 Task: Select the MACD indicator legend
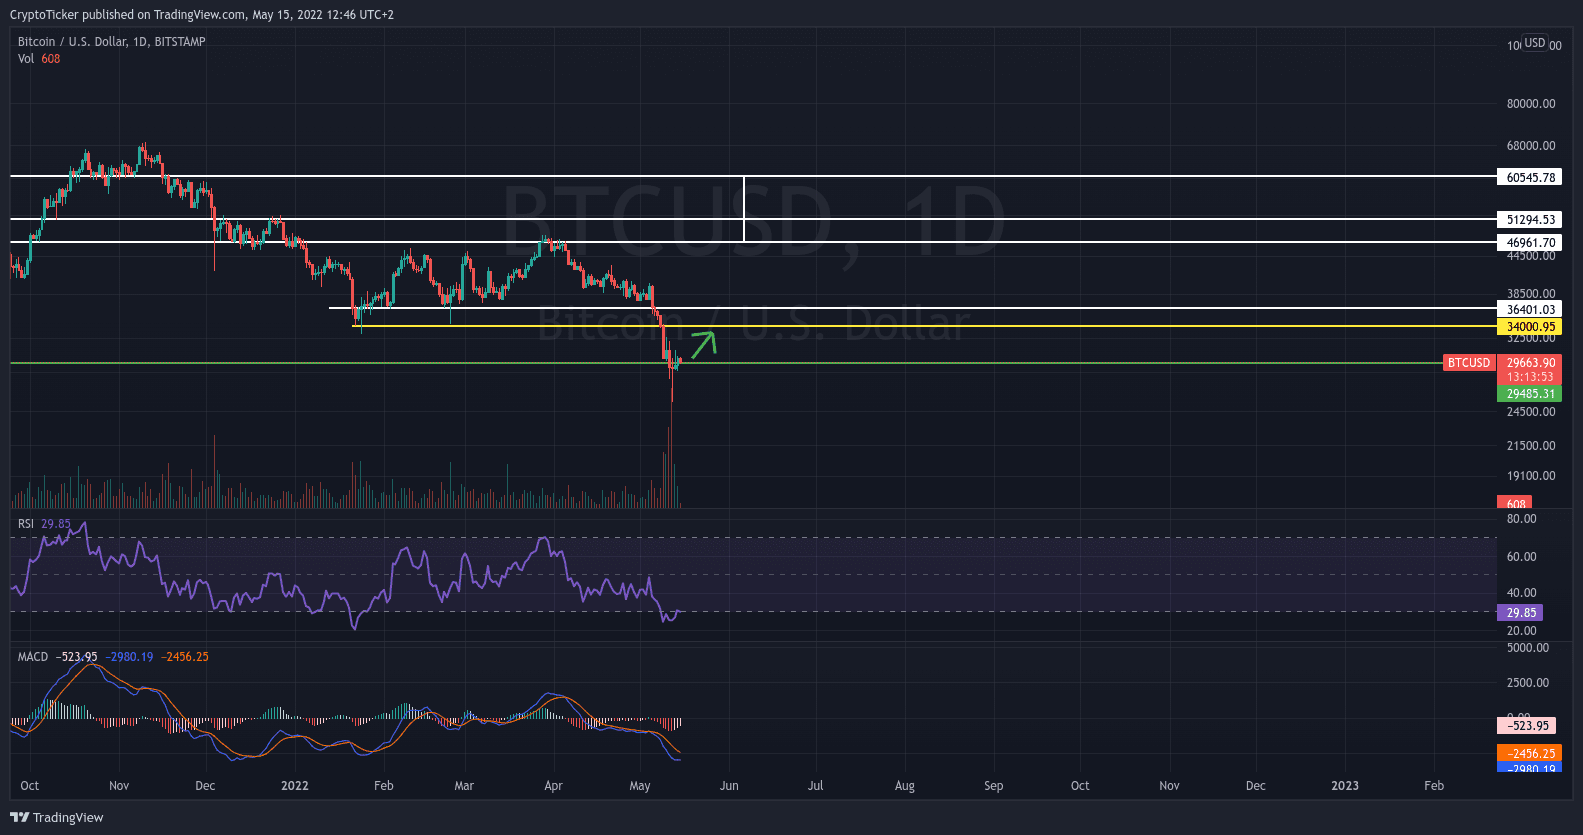pos(33,657)
